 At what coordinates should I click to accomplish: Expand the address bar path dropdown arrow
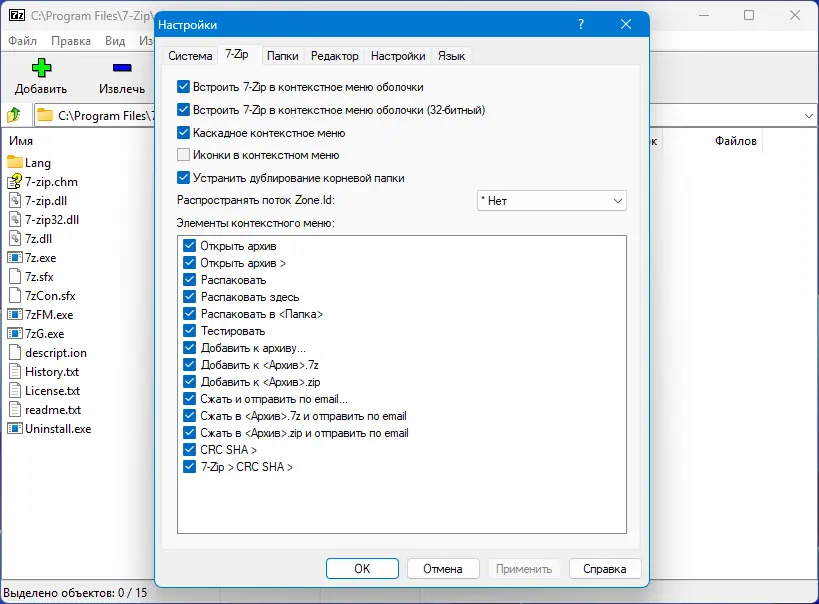tap(809, 115)
